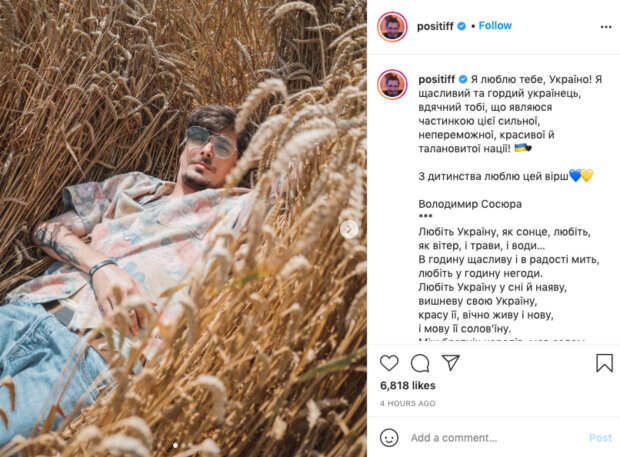Open comments via speech bubble icon

[420, 363]
